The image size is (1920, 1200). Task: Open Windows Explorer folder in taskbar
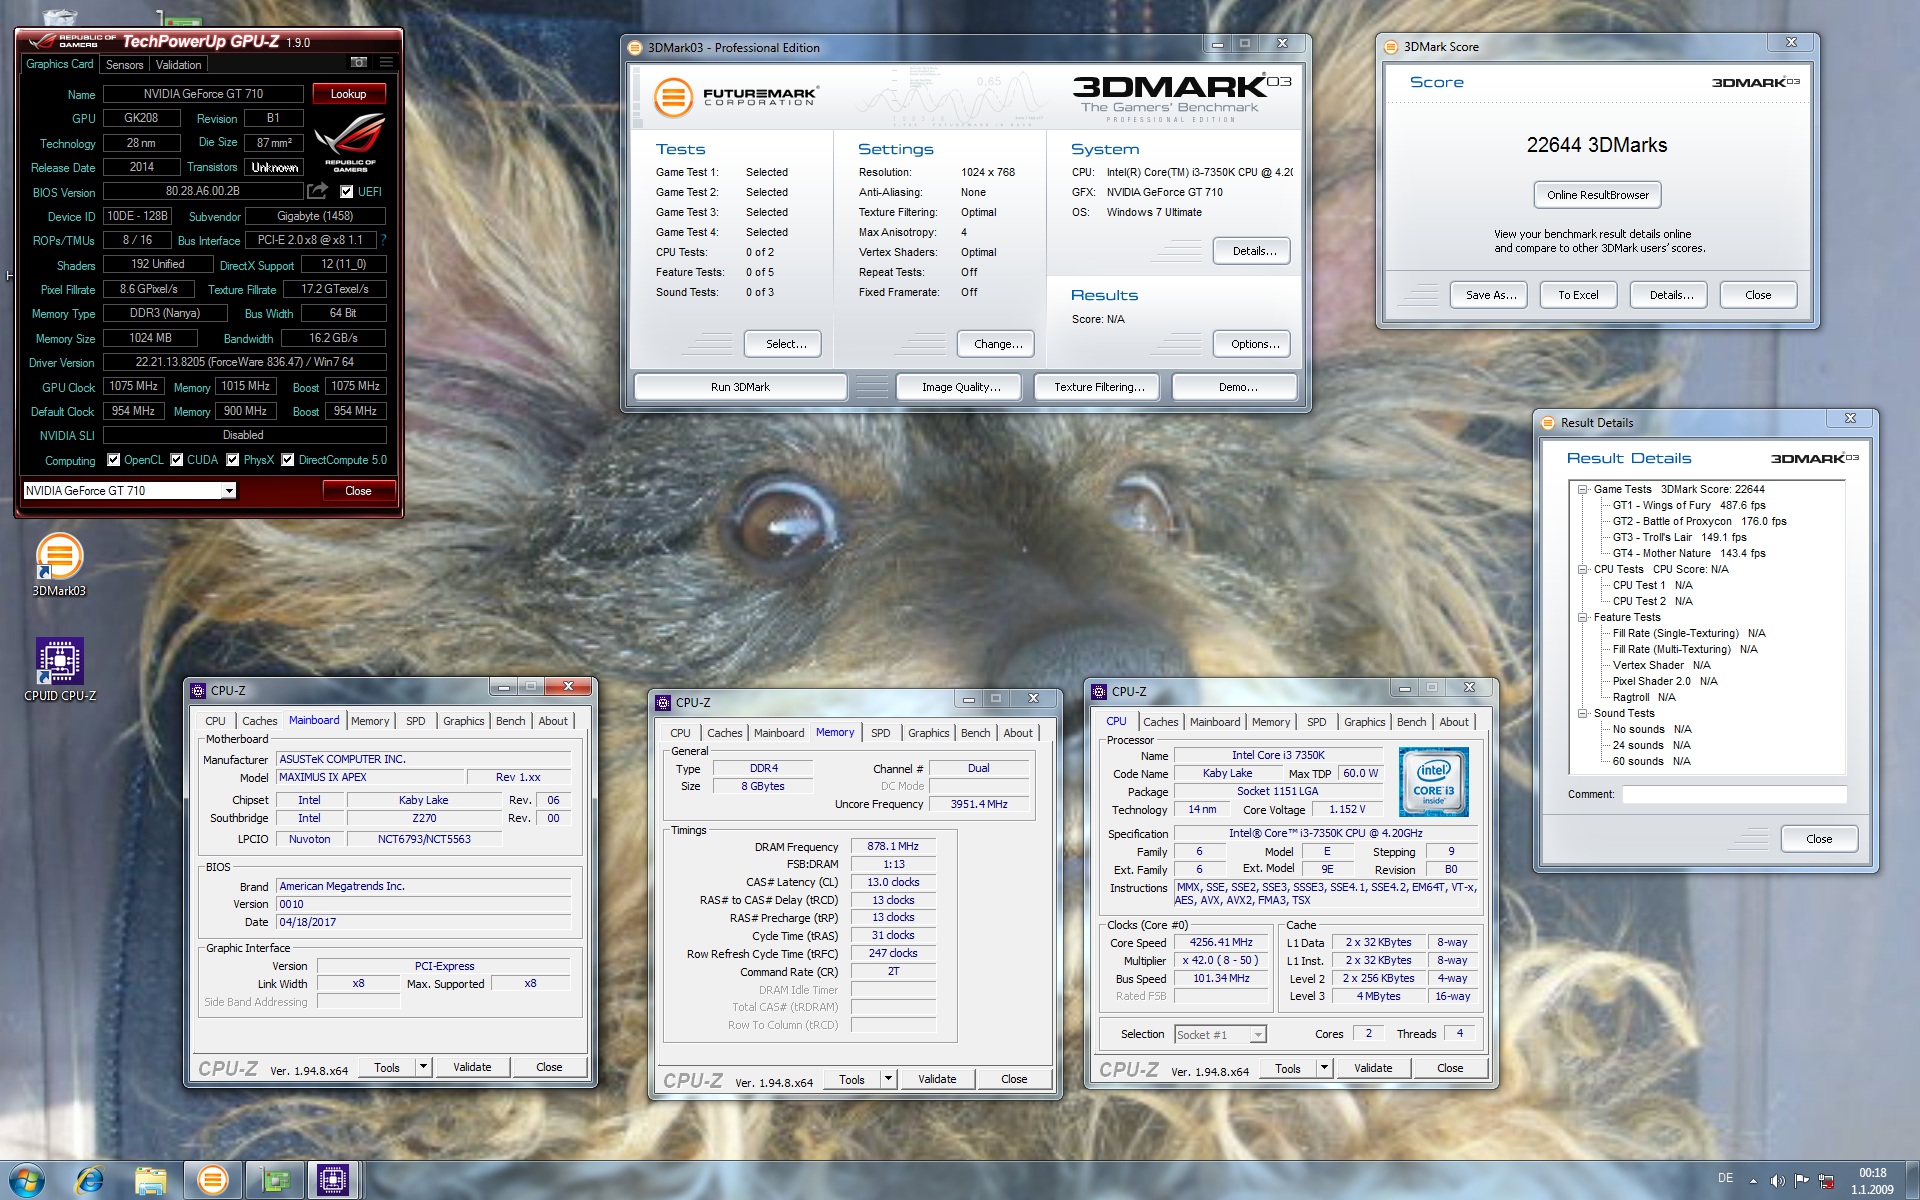(x=151, y=1180)
